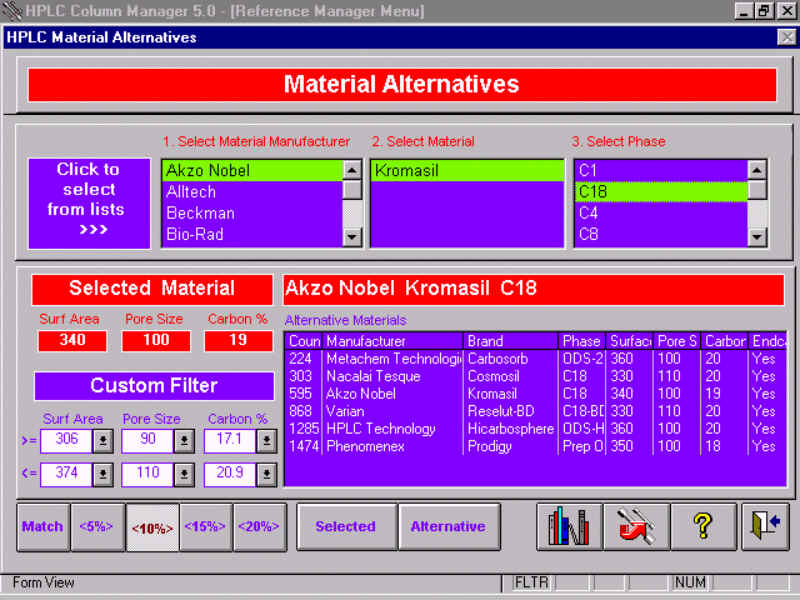Open the Carbon % minimum (>=) dropdown arrow
Screen dimensions: 800x600
[266, 441]
